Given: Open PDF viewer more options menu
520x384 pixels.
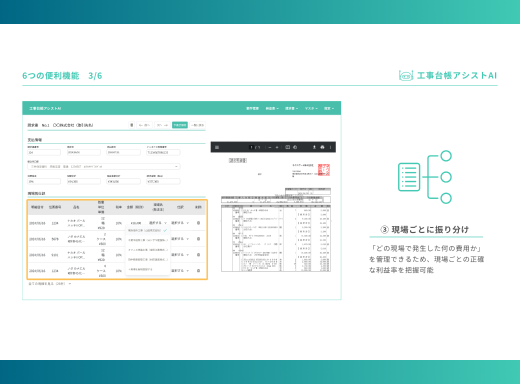Looking at the screenshot, I should (330, 147).
